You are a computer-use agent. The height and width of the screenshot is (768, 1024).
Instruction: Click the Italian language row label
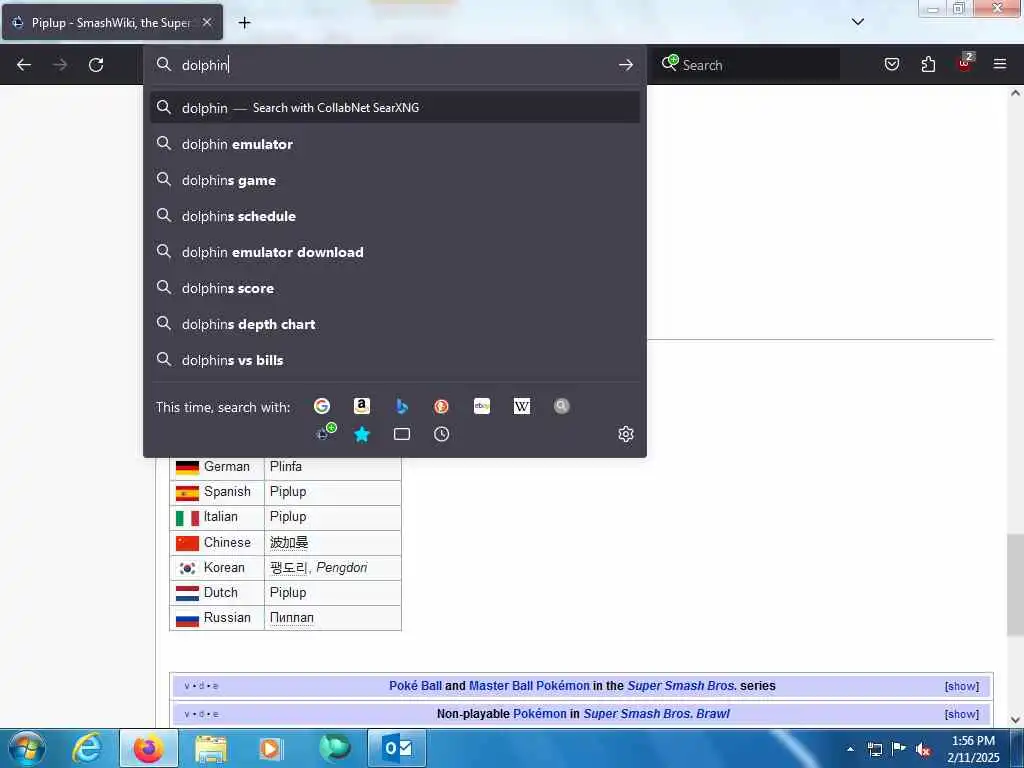(221, 517)
